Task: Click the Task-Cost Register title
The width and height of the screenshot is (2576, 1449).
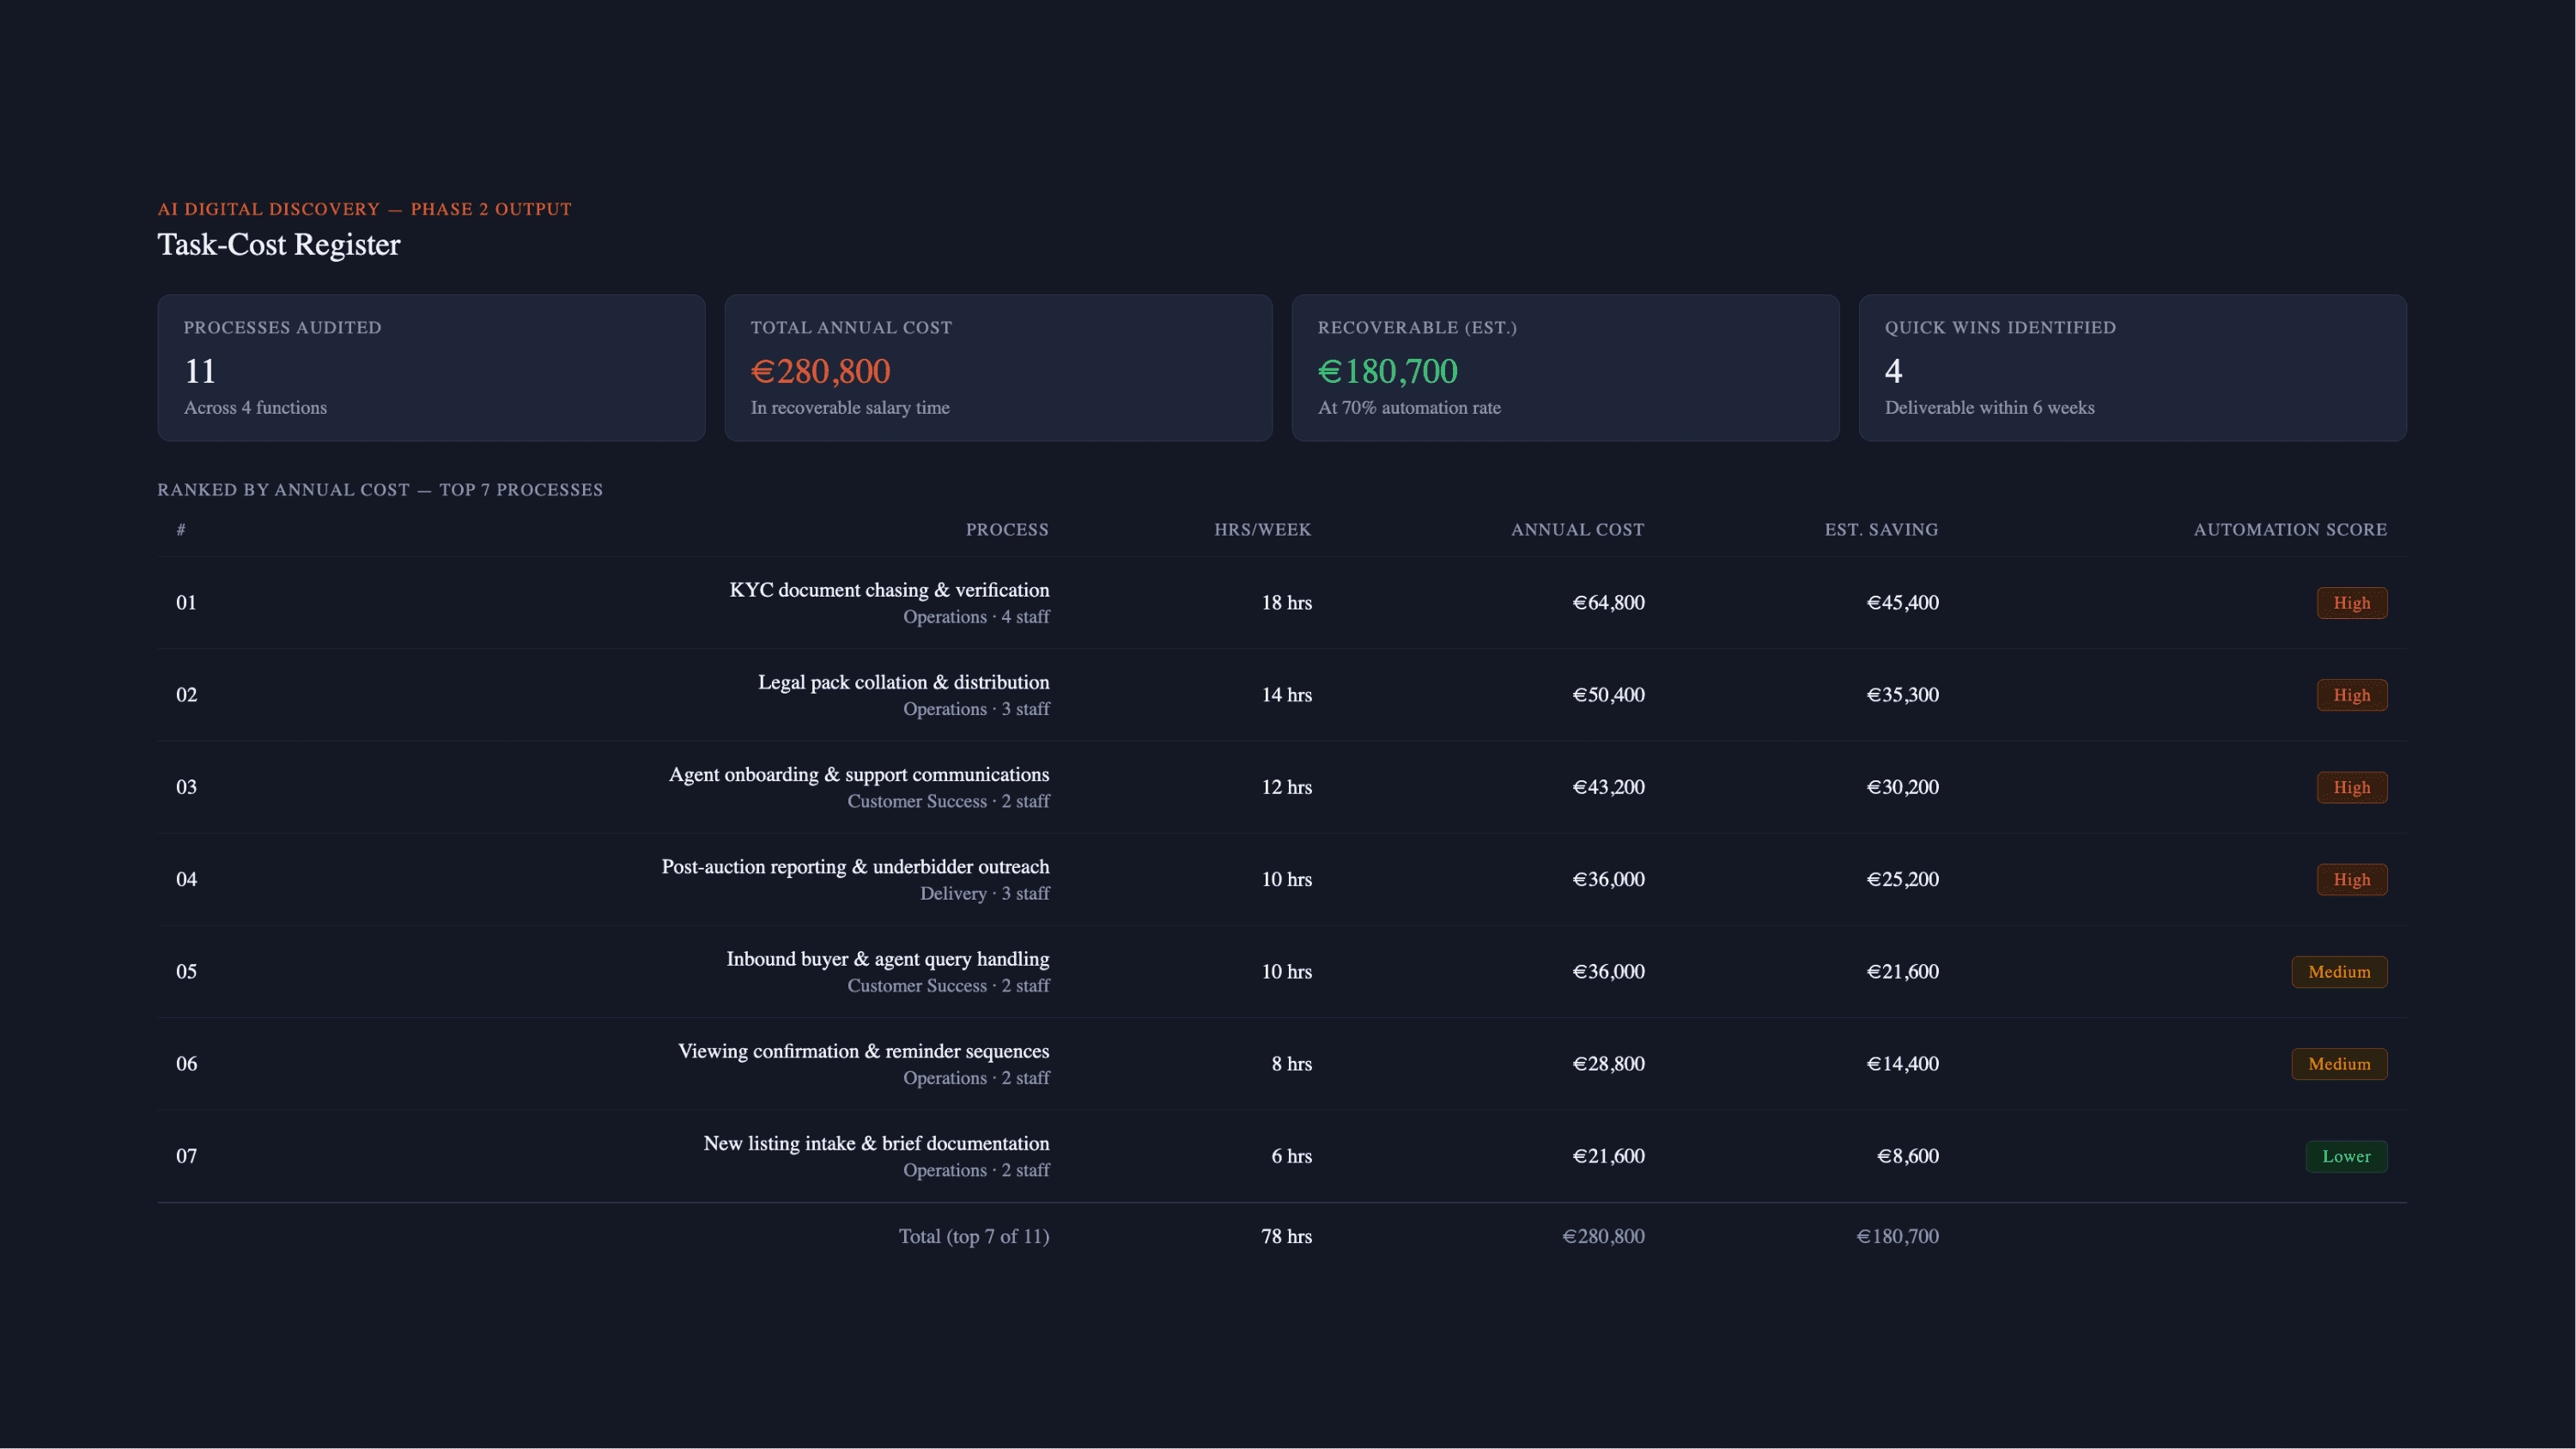Action: 278,244
